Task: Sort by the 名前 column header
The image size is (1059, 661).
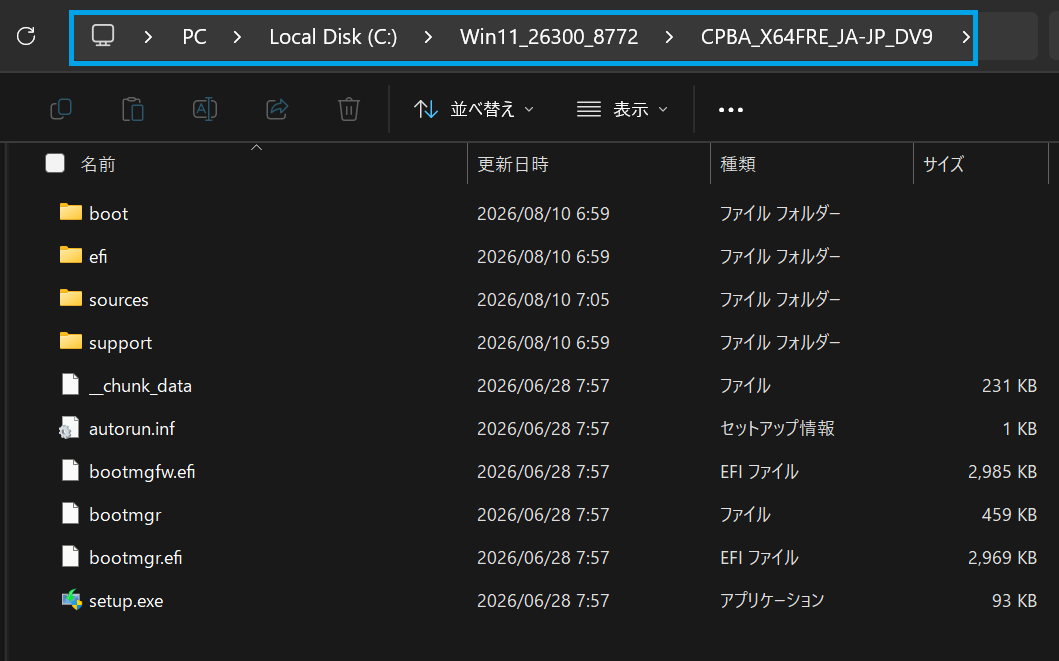Action: 98,164
